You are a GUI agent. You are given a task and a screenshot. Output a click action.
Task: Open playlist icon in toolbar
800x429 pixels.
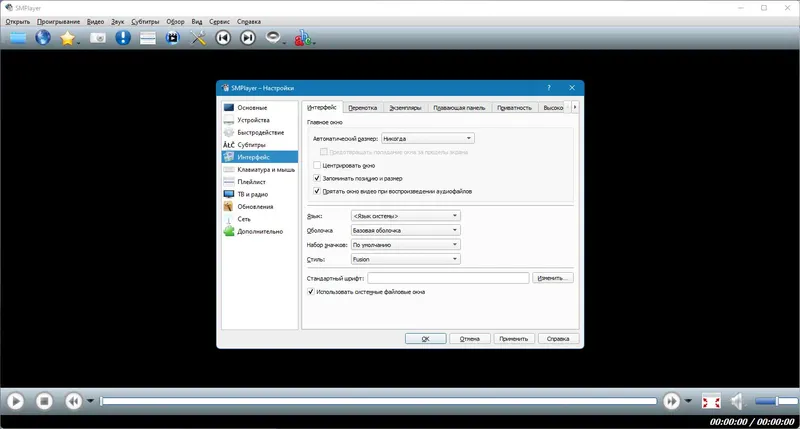pyautogui.click(x=147, y=38)
